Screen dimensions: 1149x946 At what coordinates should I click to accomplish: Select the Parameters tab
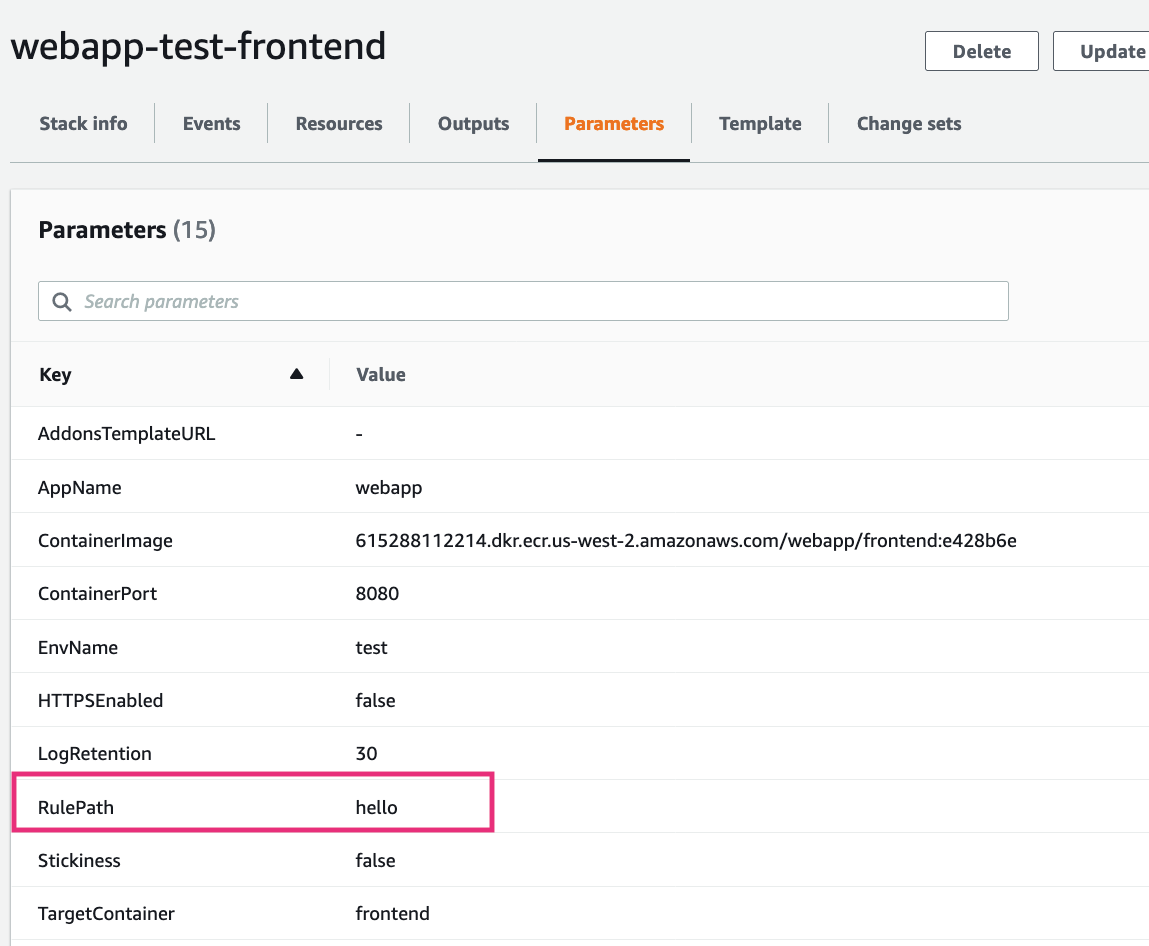tap(614, 124)
